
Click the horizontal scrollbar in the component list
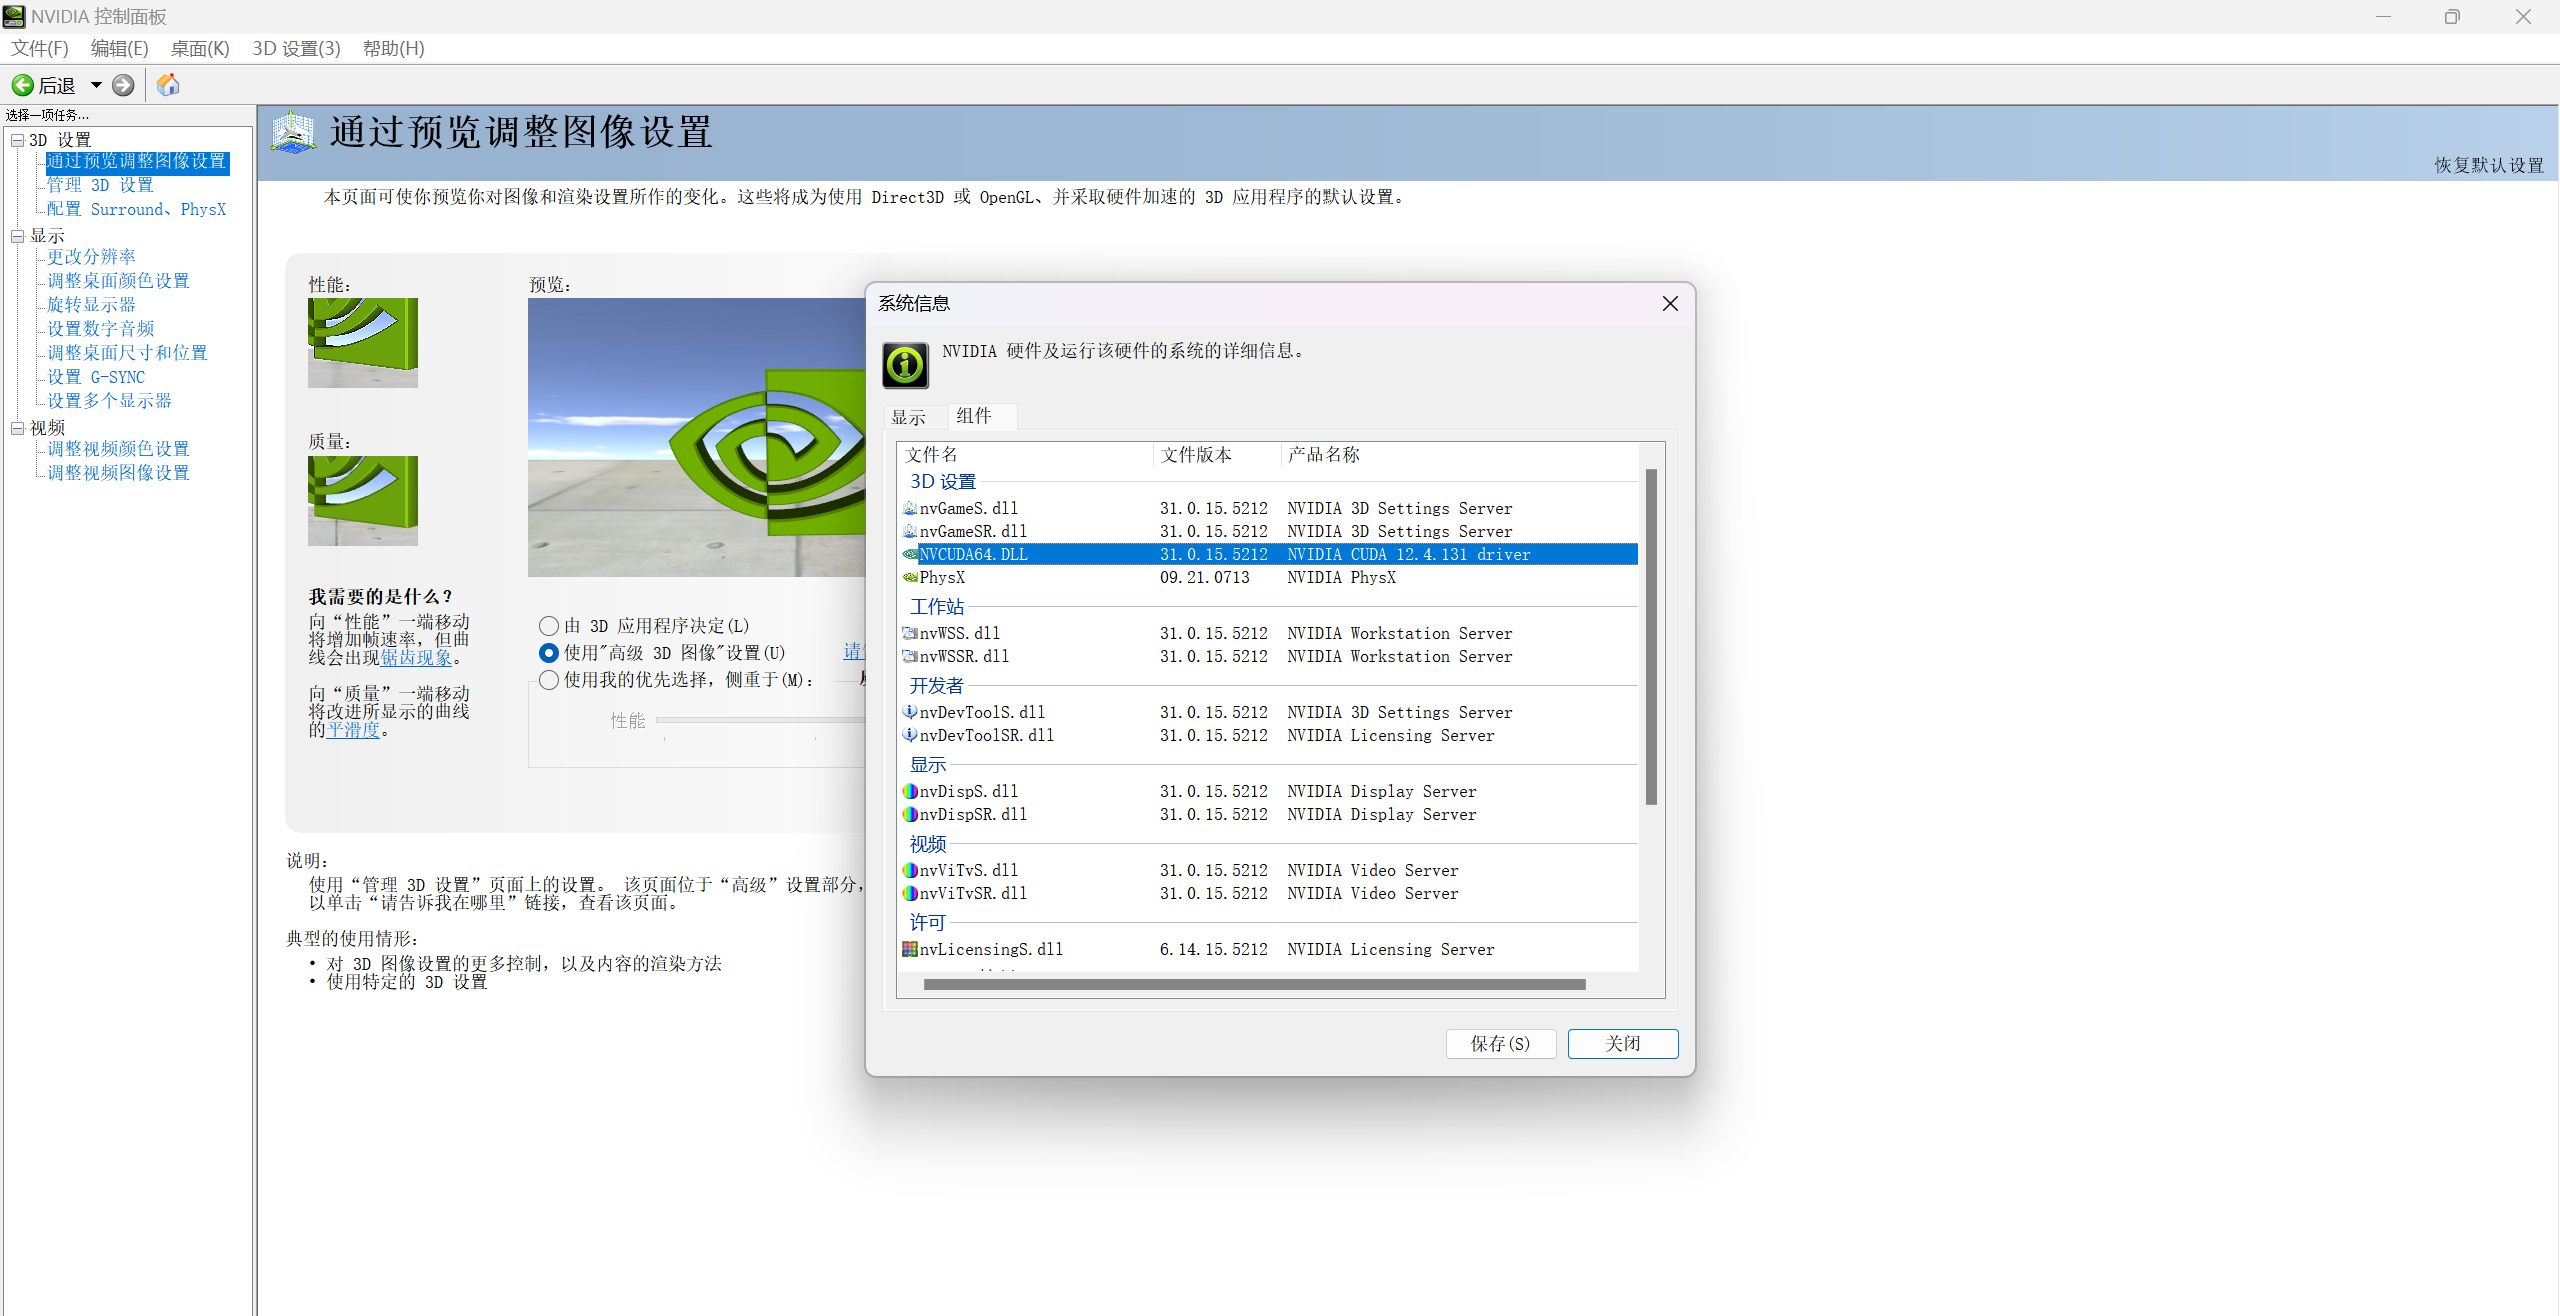1255,984
